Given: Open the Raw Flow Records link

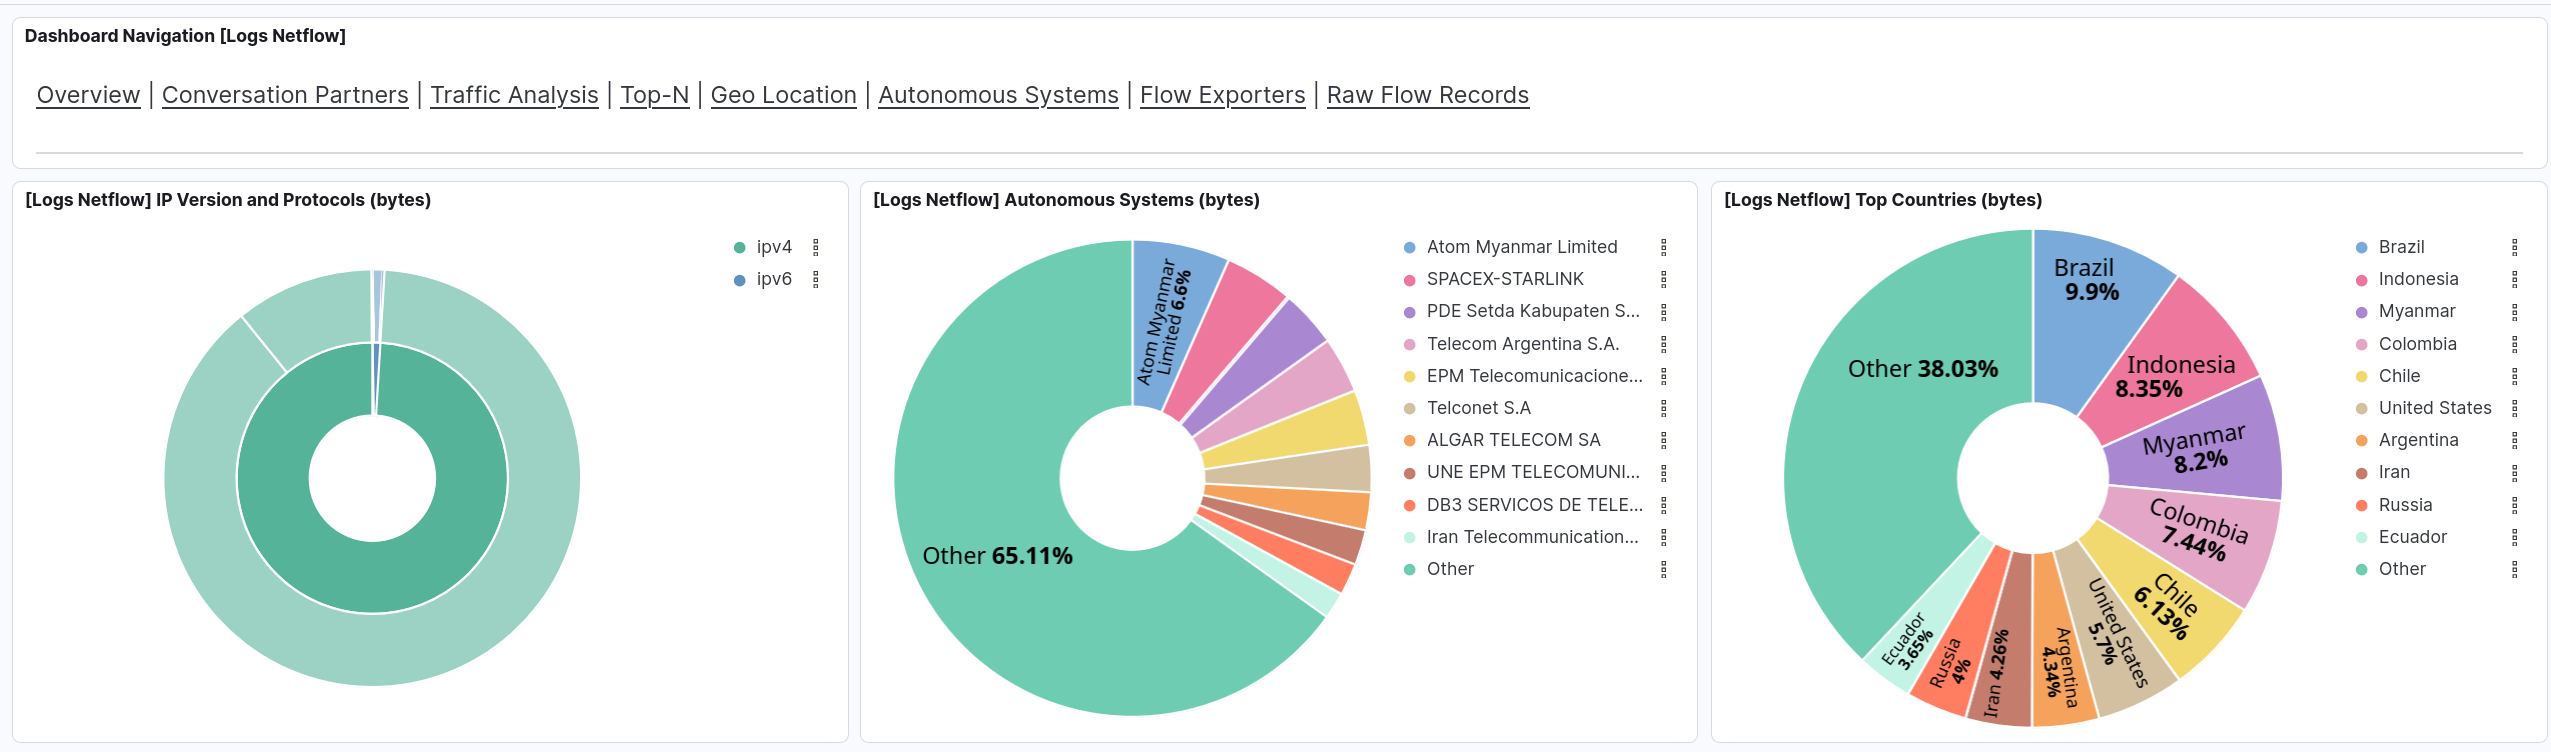Looking at the screenshot, I should (x=1427, y=95).
